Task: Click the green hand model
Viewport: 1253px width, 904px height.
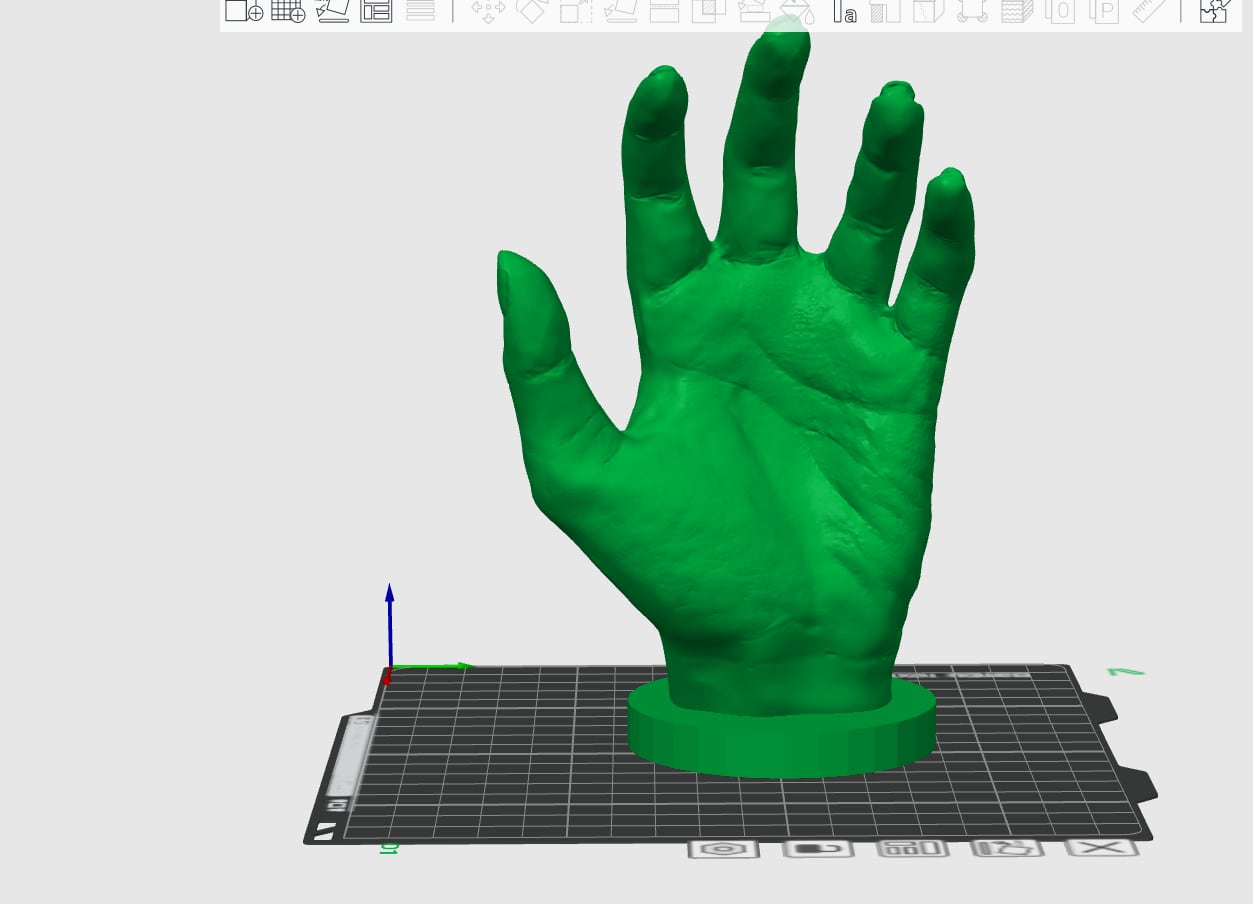Action: [x=760, y=450]
